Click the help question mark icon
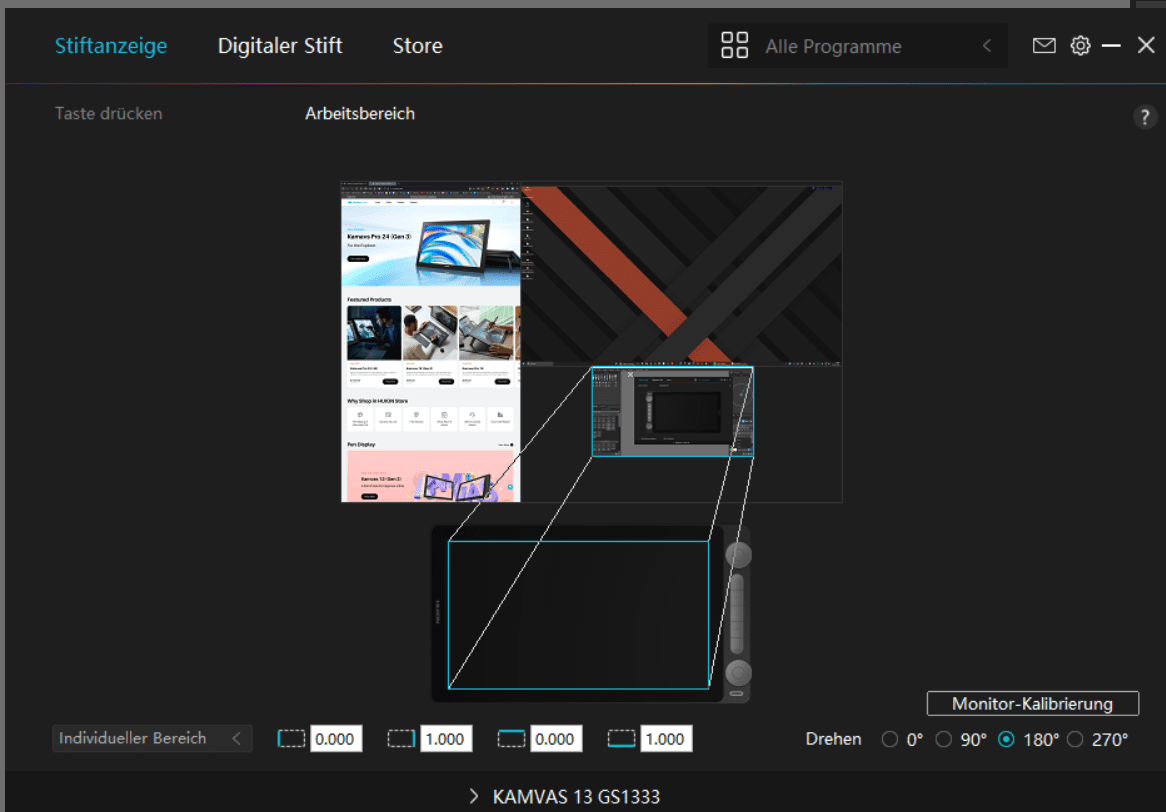The width and height of the screenshot is (1166, 812). 1144,116
